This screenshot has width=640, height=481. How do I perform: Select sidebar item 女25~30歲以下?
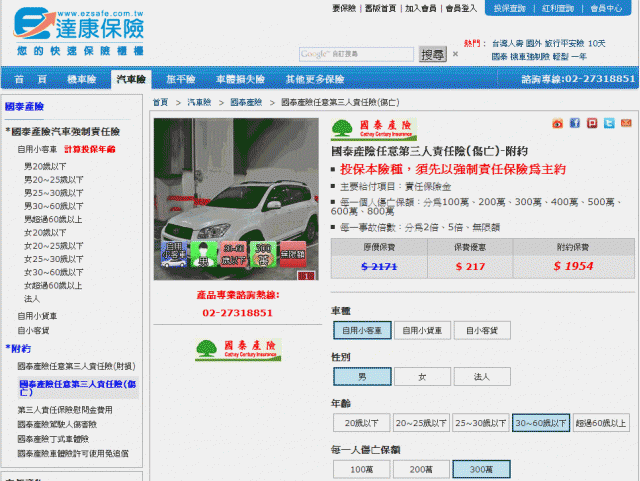[x=53, y=259]
